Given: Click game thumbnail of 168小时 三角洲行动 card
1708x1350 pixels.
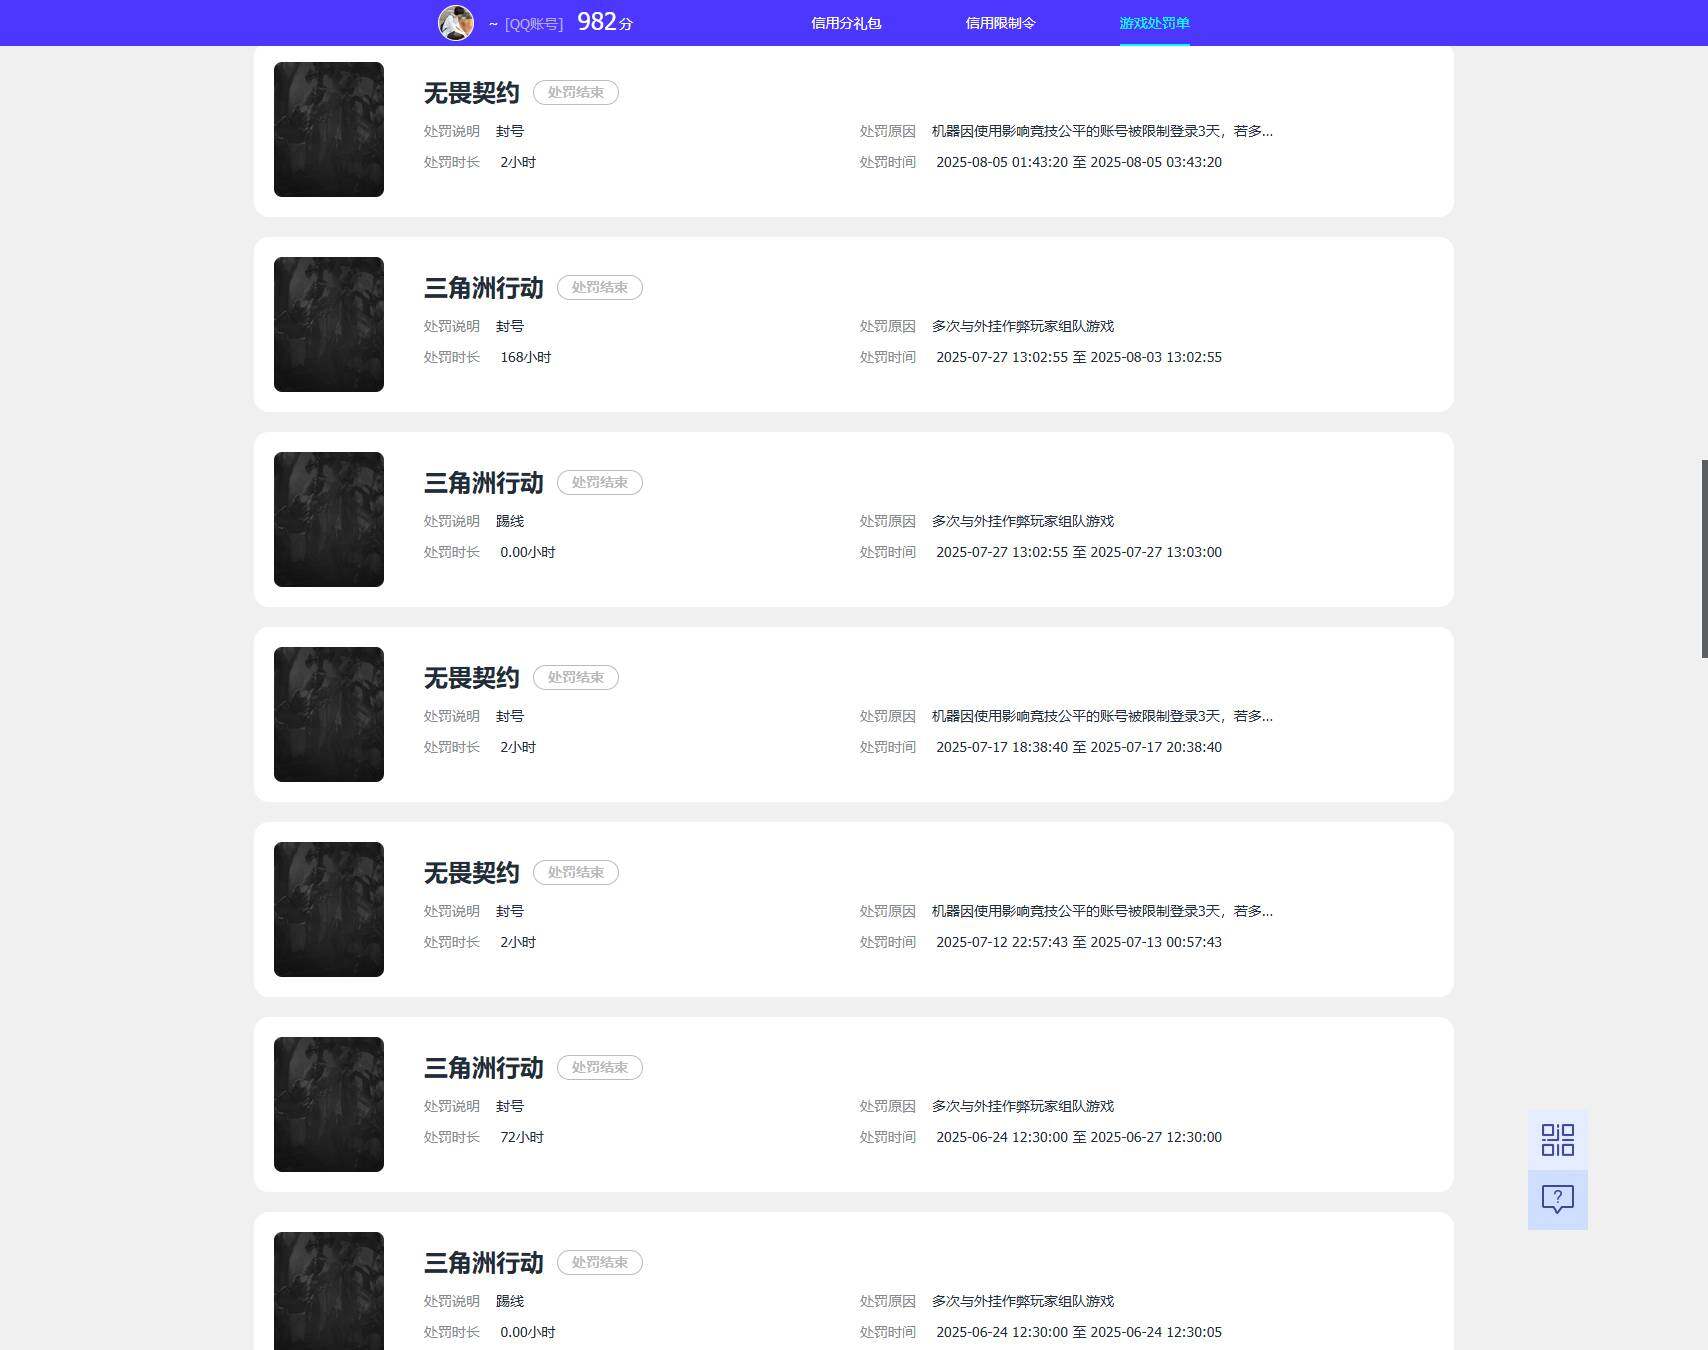Looking at the screenshot, I should click(x=329, y=324).
